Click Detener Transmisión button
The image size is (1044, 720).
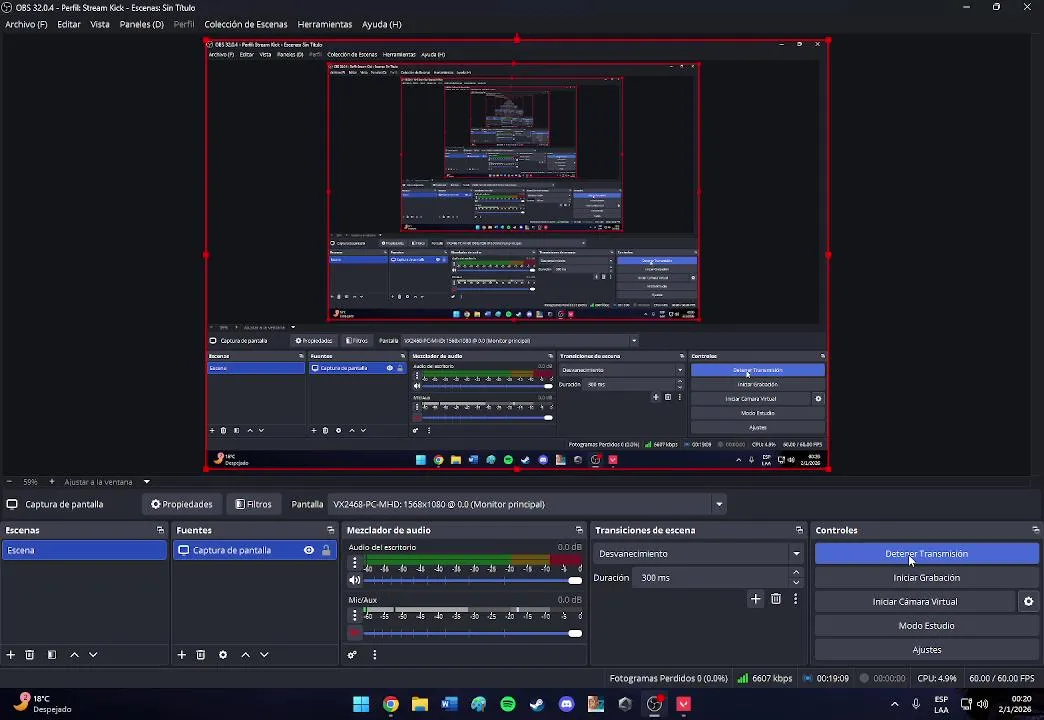[x=927, y=553]
